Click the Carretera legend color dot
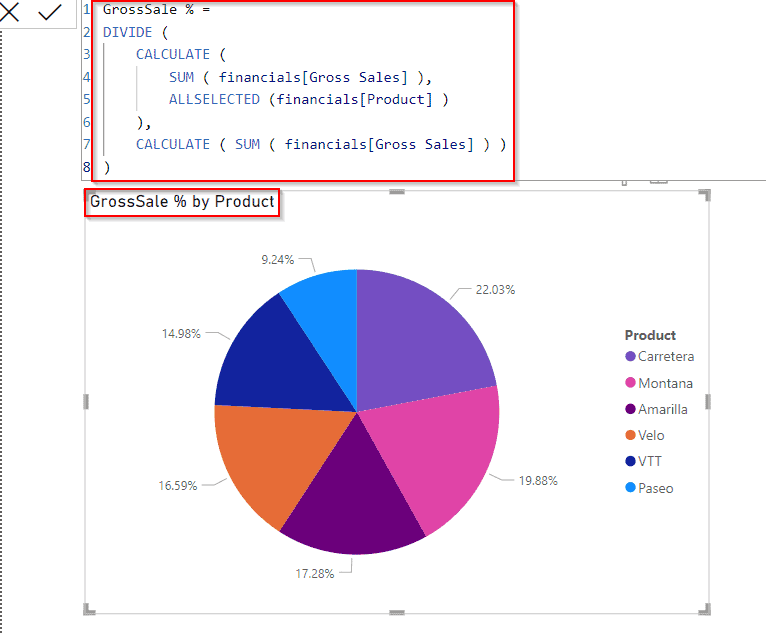This screenshot has width=766, height=634. [630, 356]
